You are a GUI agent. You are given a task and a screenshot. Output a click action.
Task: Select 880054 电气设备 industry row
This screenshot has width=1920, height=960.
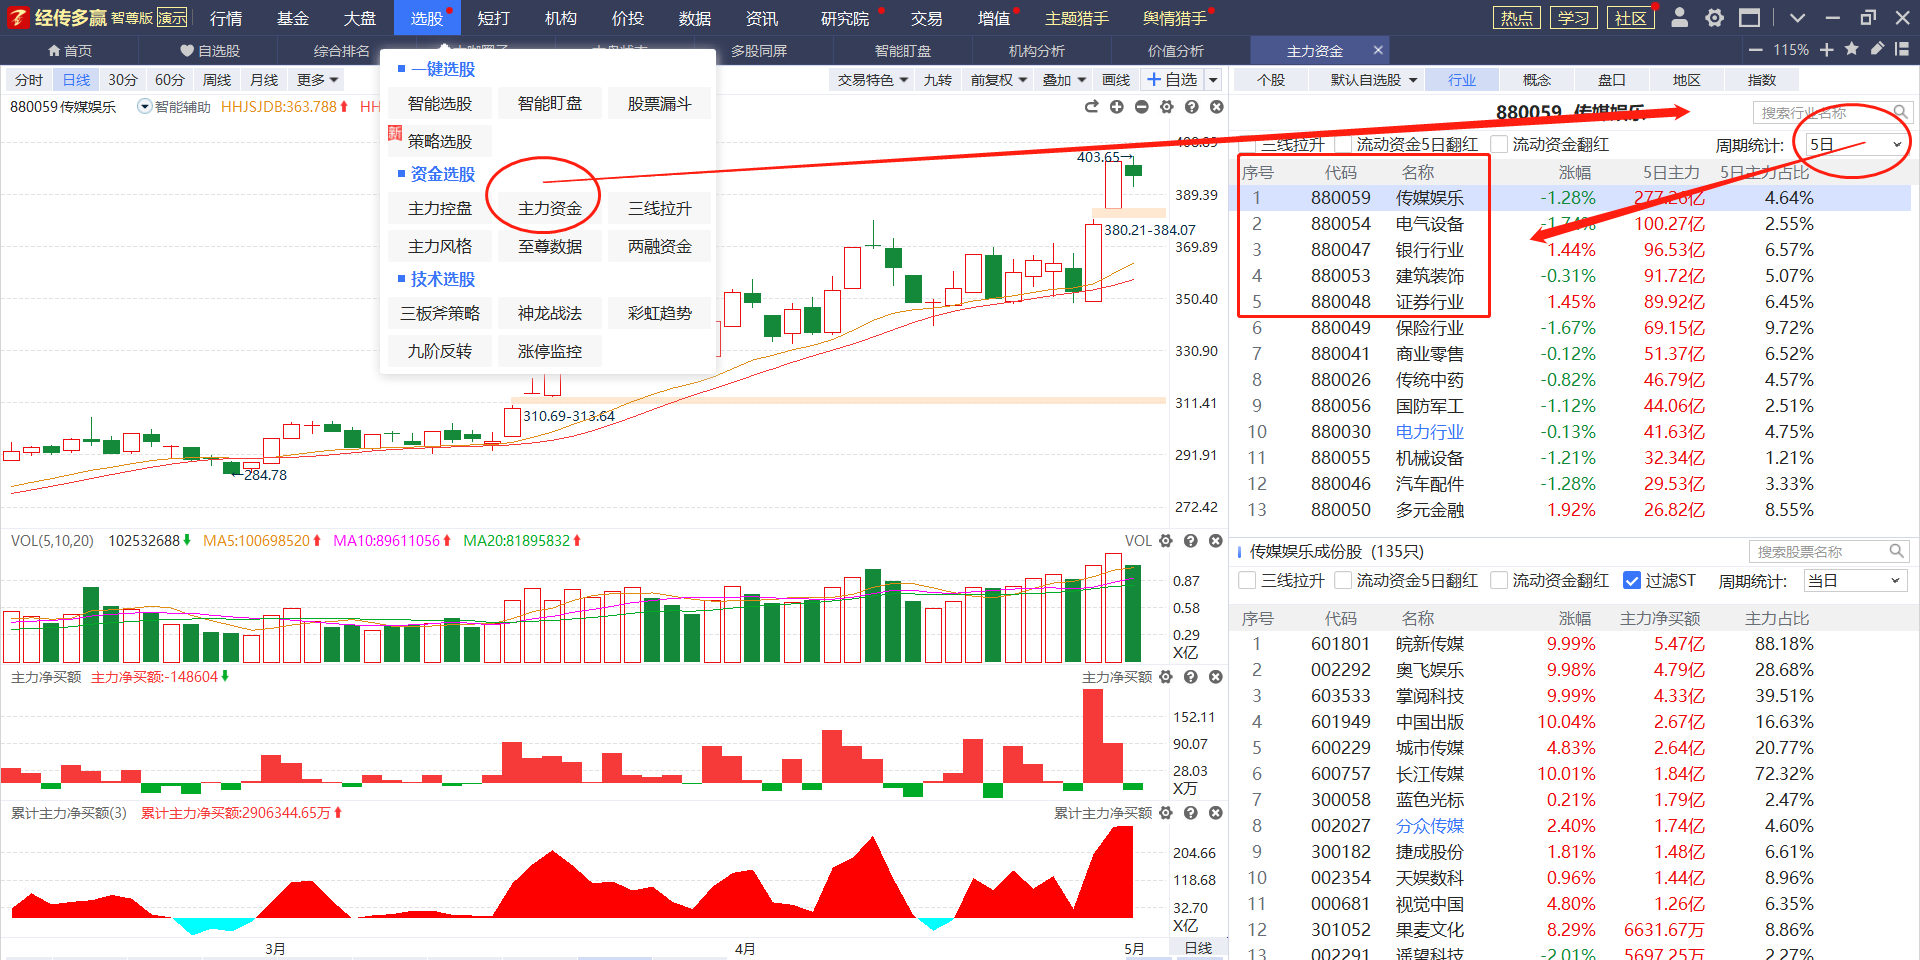click(x=1570, y=224)
